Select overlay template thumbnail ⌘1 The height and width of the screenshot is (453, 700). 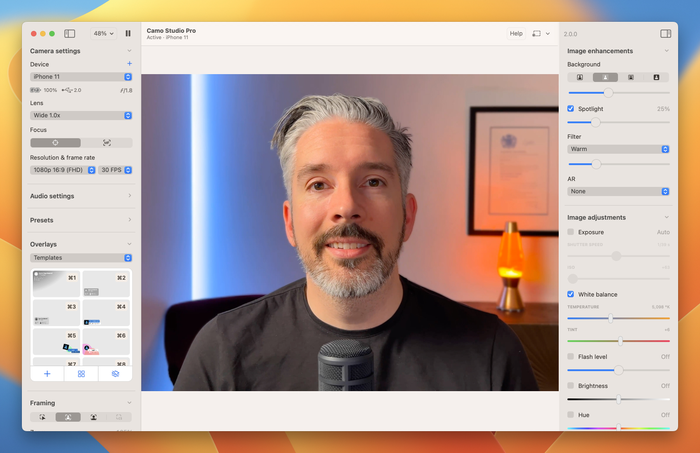(56, 284)
